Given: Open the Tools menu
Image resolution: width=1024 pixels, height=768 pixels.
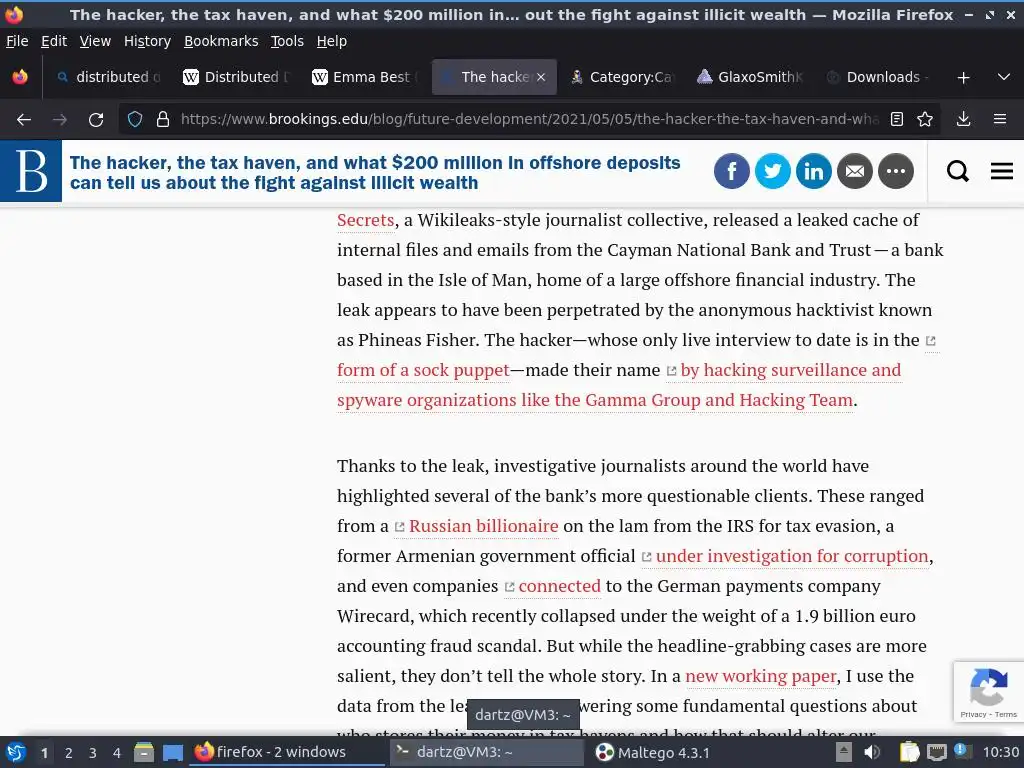Looking at the screenshot, I should 287,41.
